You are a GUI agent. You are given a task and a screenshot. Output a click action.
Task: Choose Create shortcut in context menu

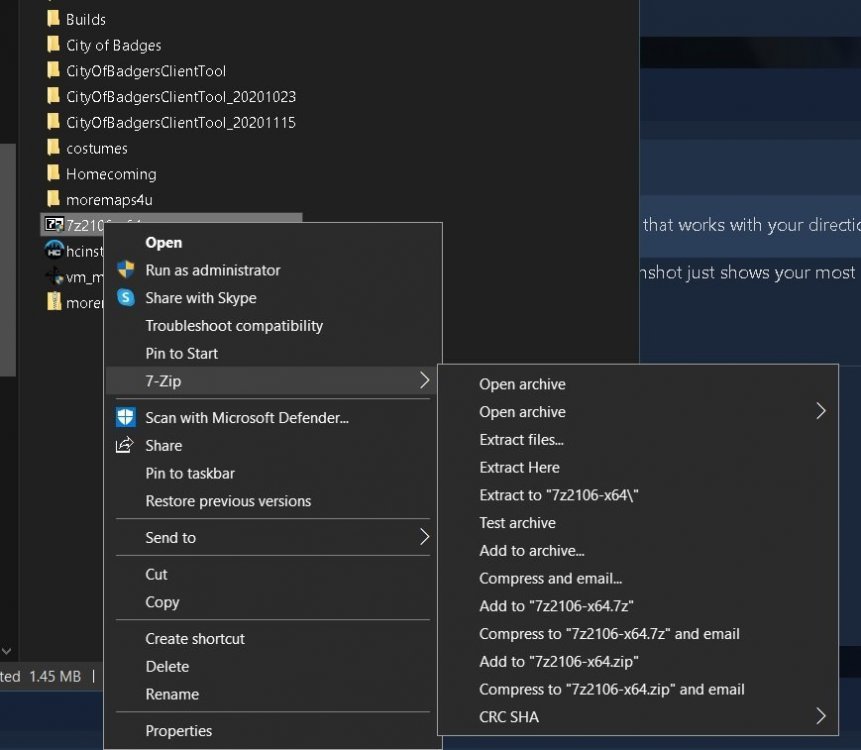[195, 639]
